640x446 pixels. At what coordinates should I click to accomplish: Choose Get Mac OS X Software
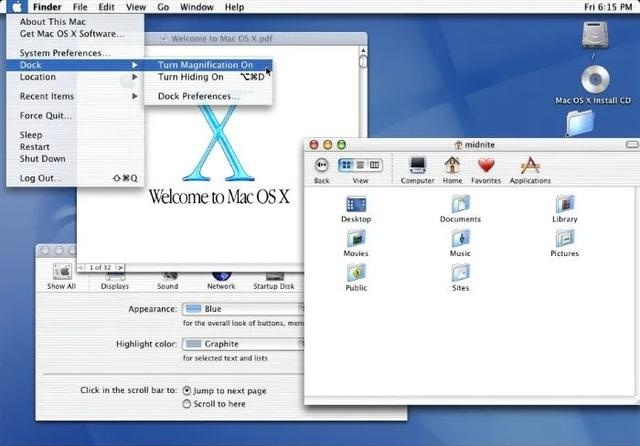(75, 34)
